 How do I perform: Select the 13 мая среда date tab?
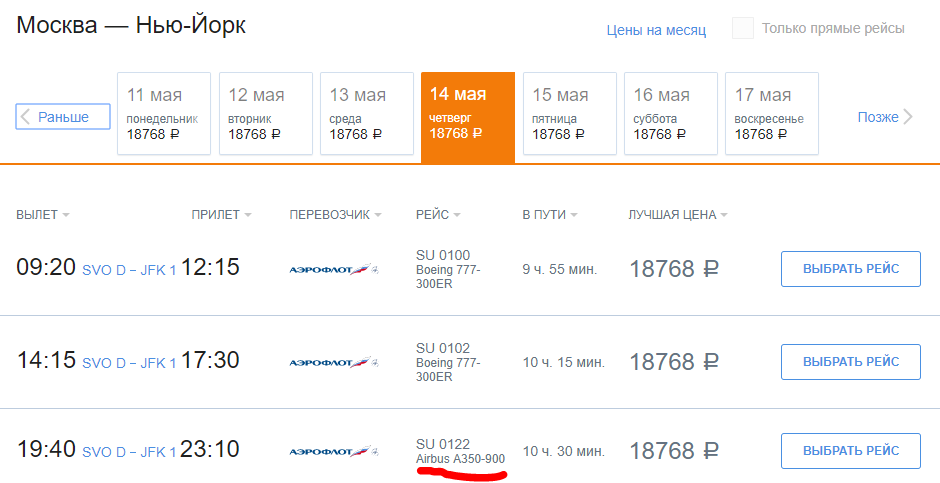pyautogui.click(x=367, y=114)
